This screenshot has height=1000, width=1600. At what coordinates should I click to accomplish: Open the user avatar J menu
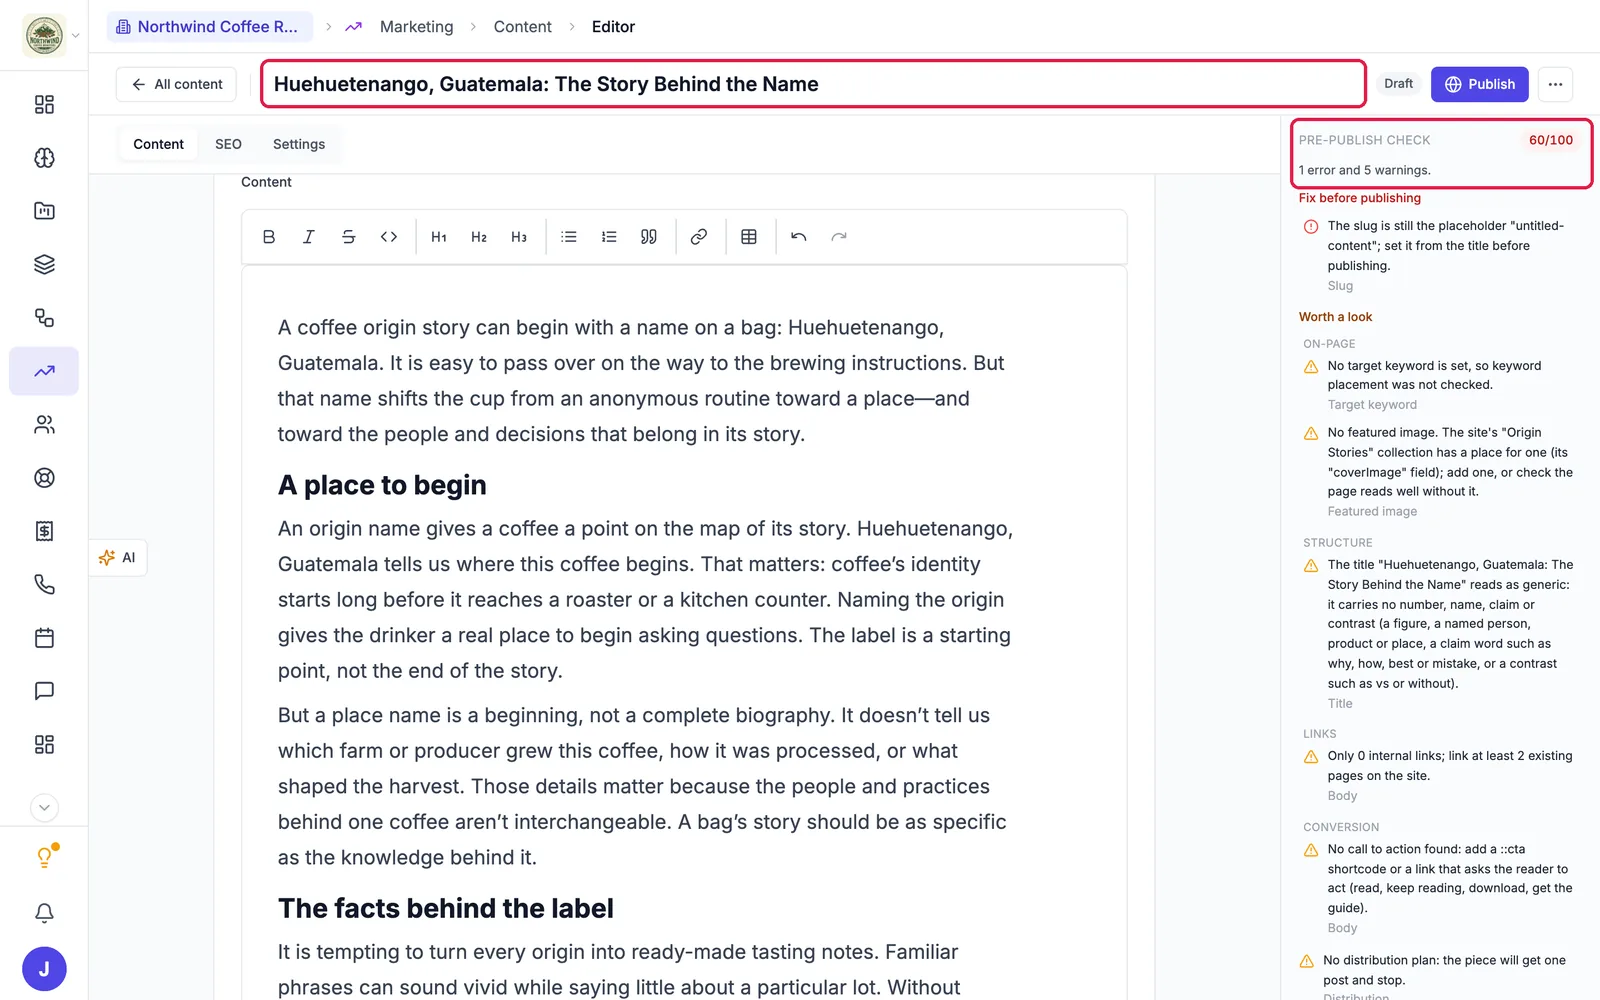point(44,969)
